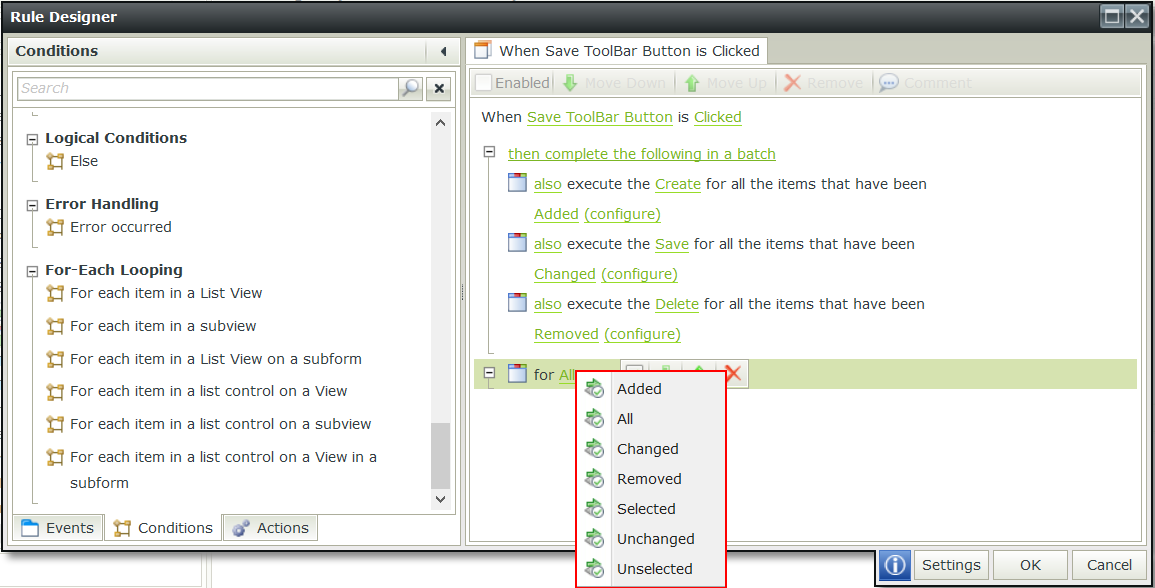
Task: Open (configure) next to Added
Action: (x=622, y=214)
